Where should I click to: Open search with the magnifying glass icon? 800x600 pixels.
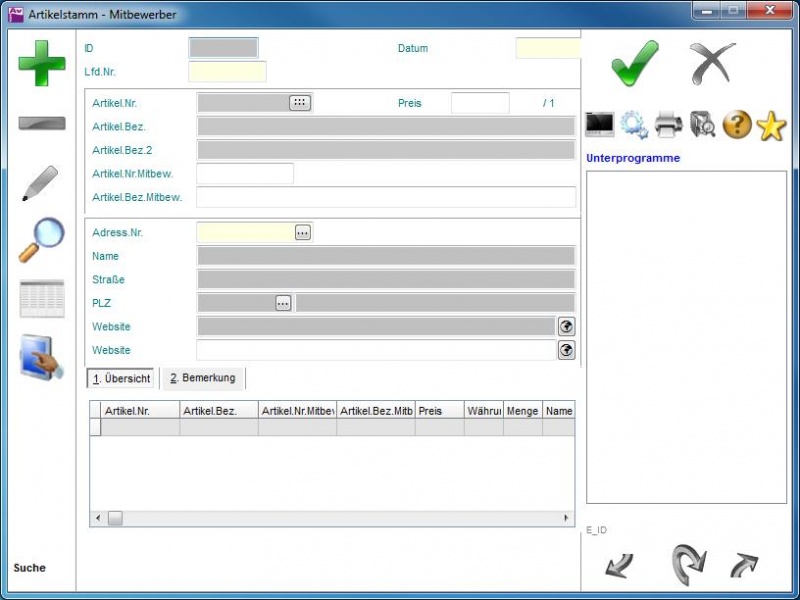coord(42,240)
